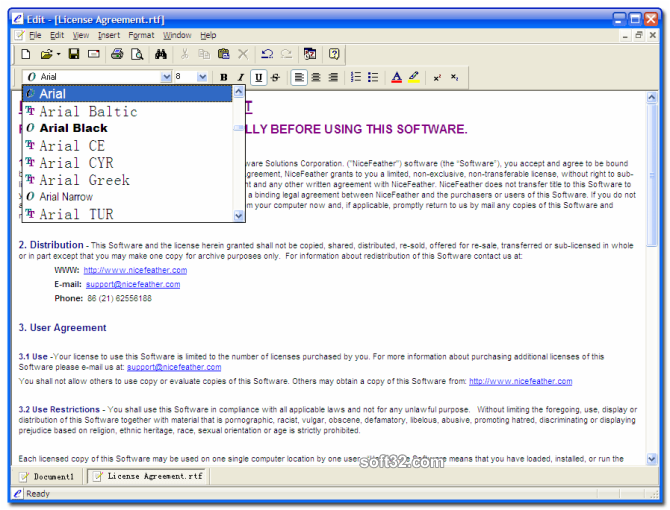Save the document with floppy disk icon
Image resolution: width=670 pixels, height=510 pixels.
[x=74, y=54]
